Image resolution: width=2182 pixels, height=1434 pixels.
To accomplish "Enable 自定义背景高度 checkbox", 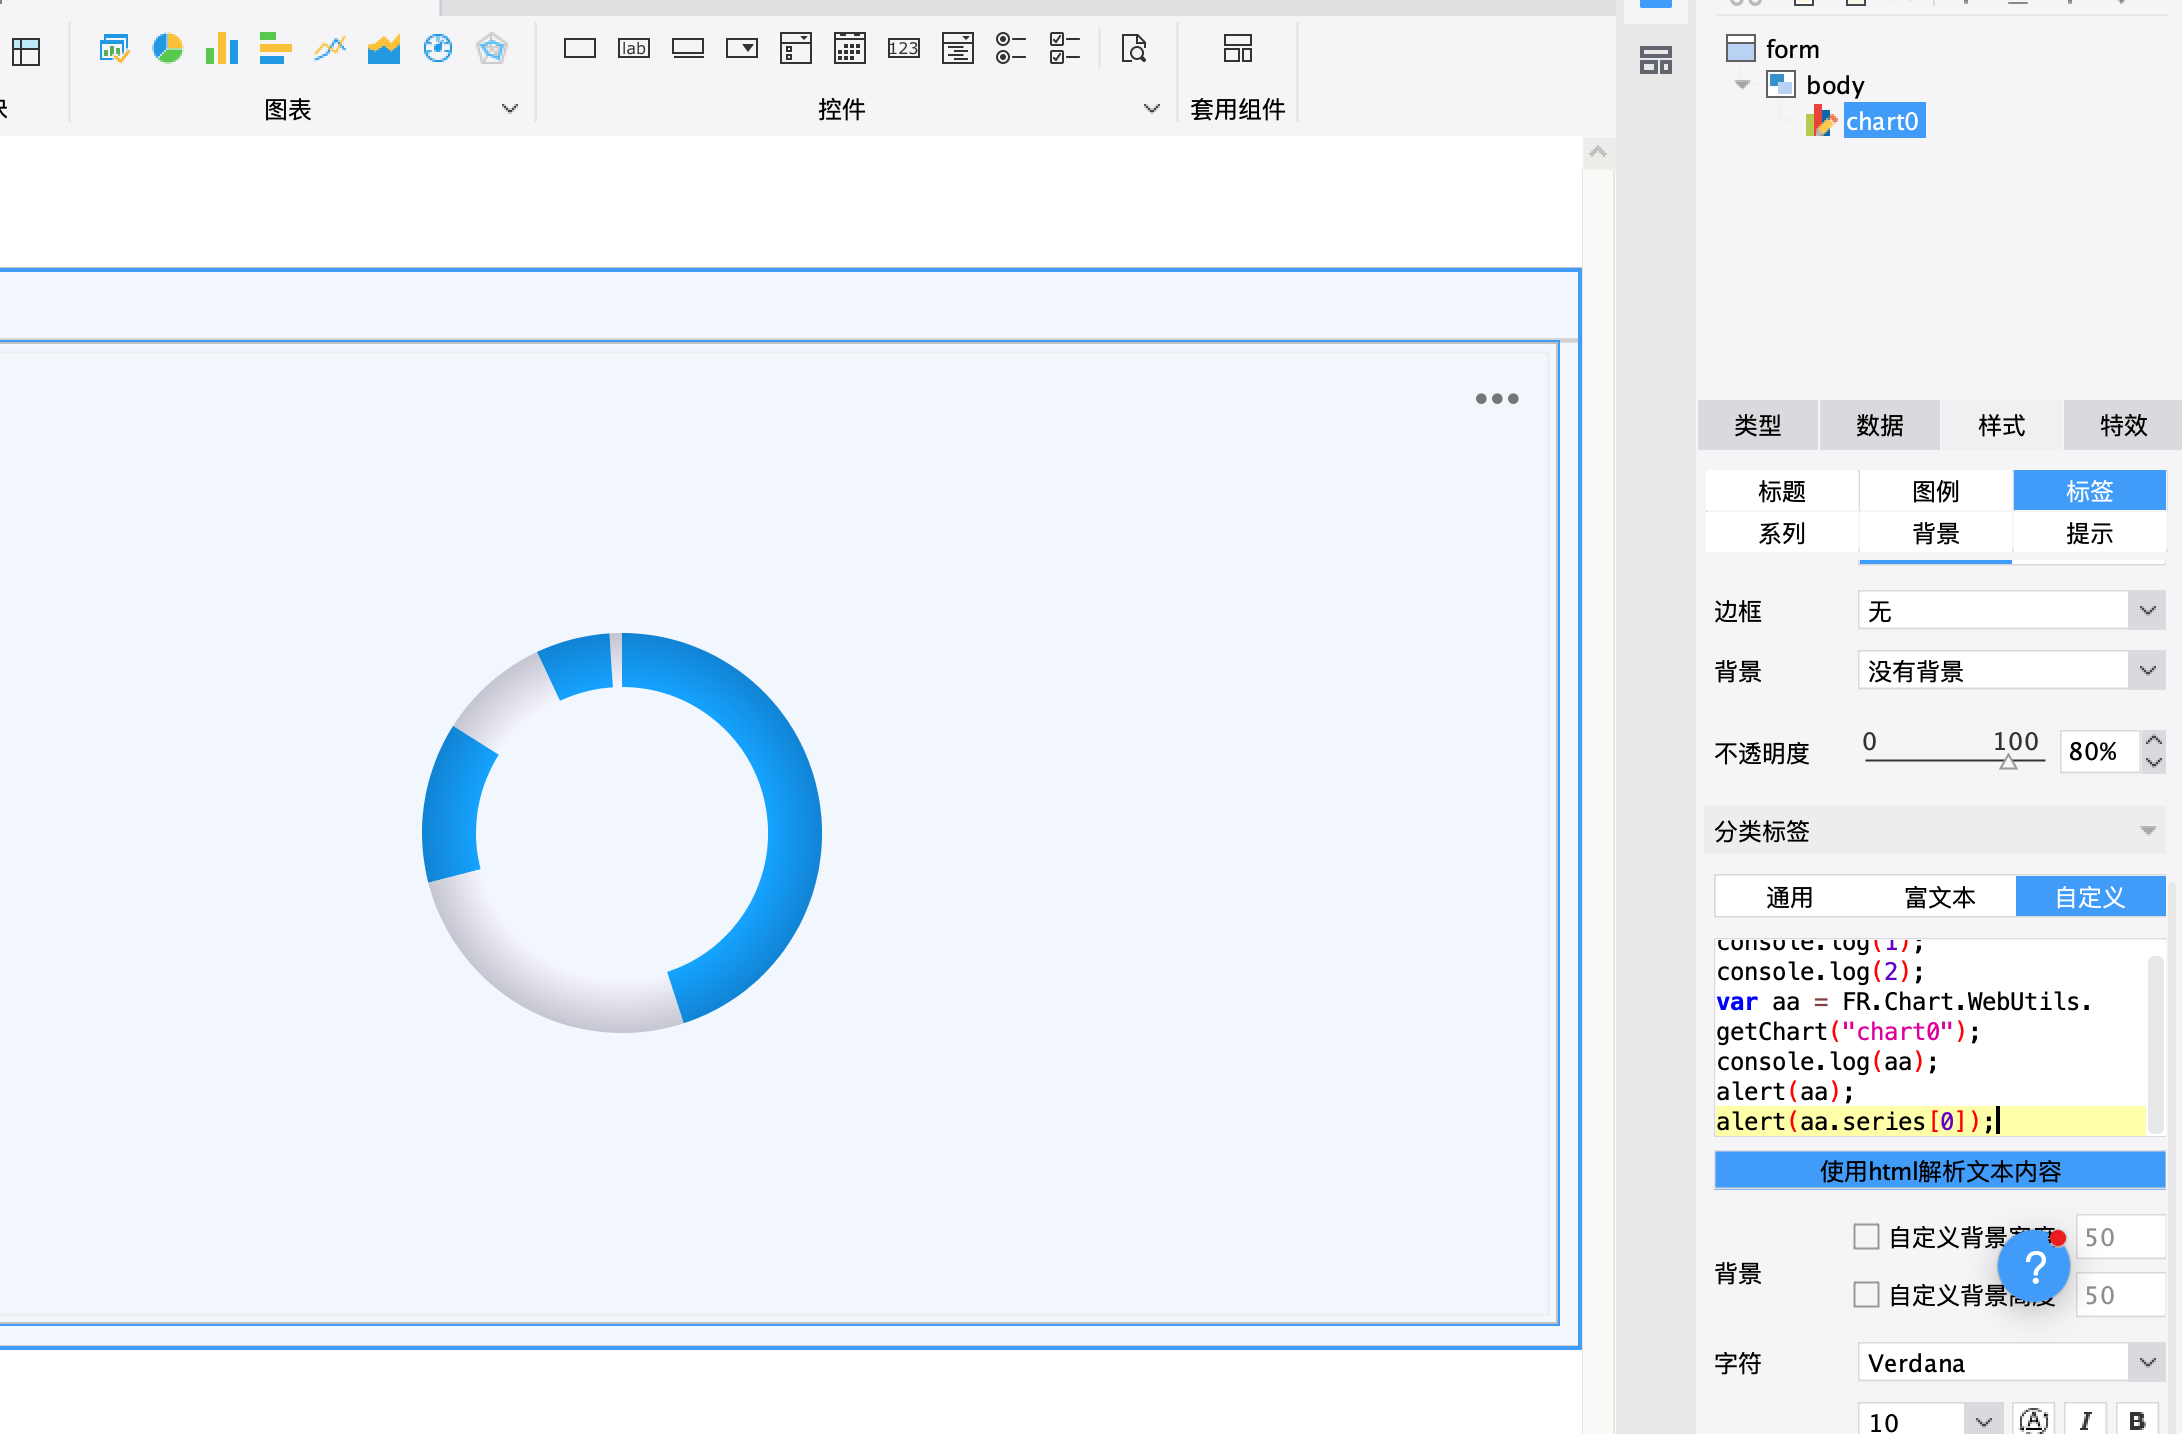I will (x=1866, y=1295).
